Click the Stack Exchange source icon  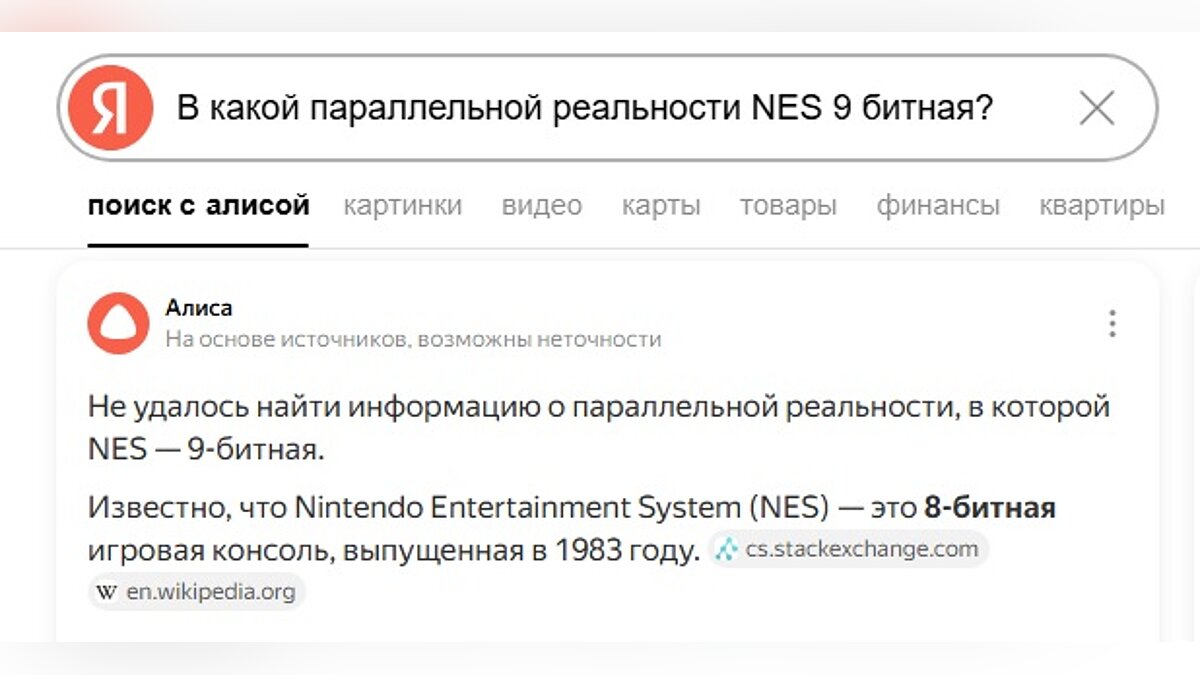click(x=727, y=549)
